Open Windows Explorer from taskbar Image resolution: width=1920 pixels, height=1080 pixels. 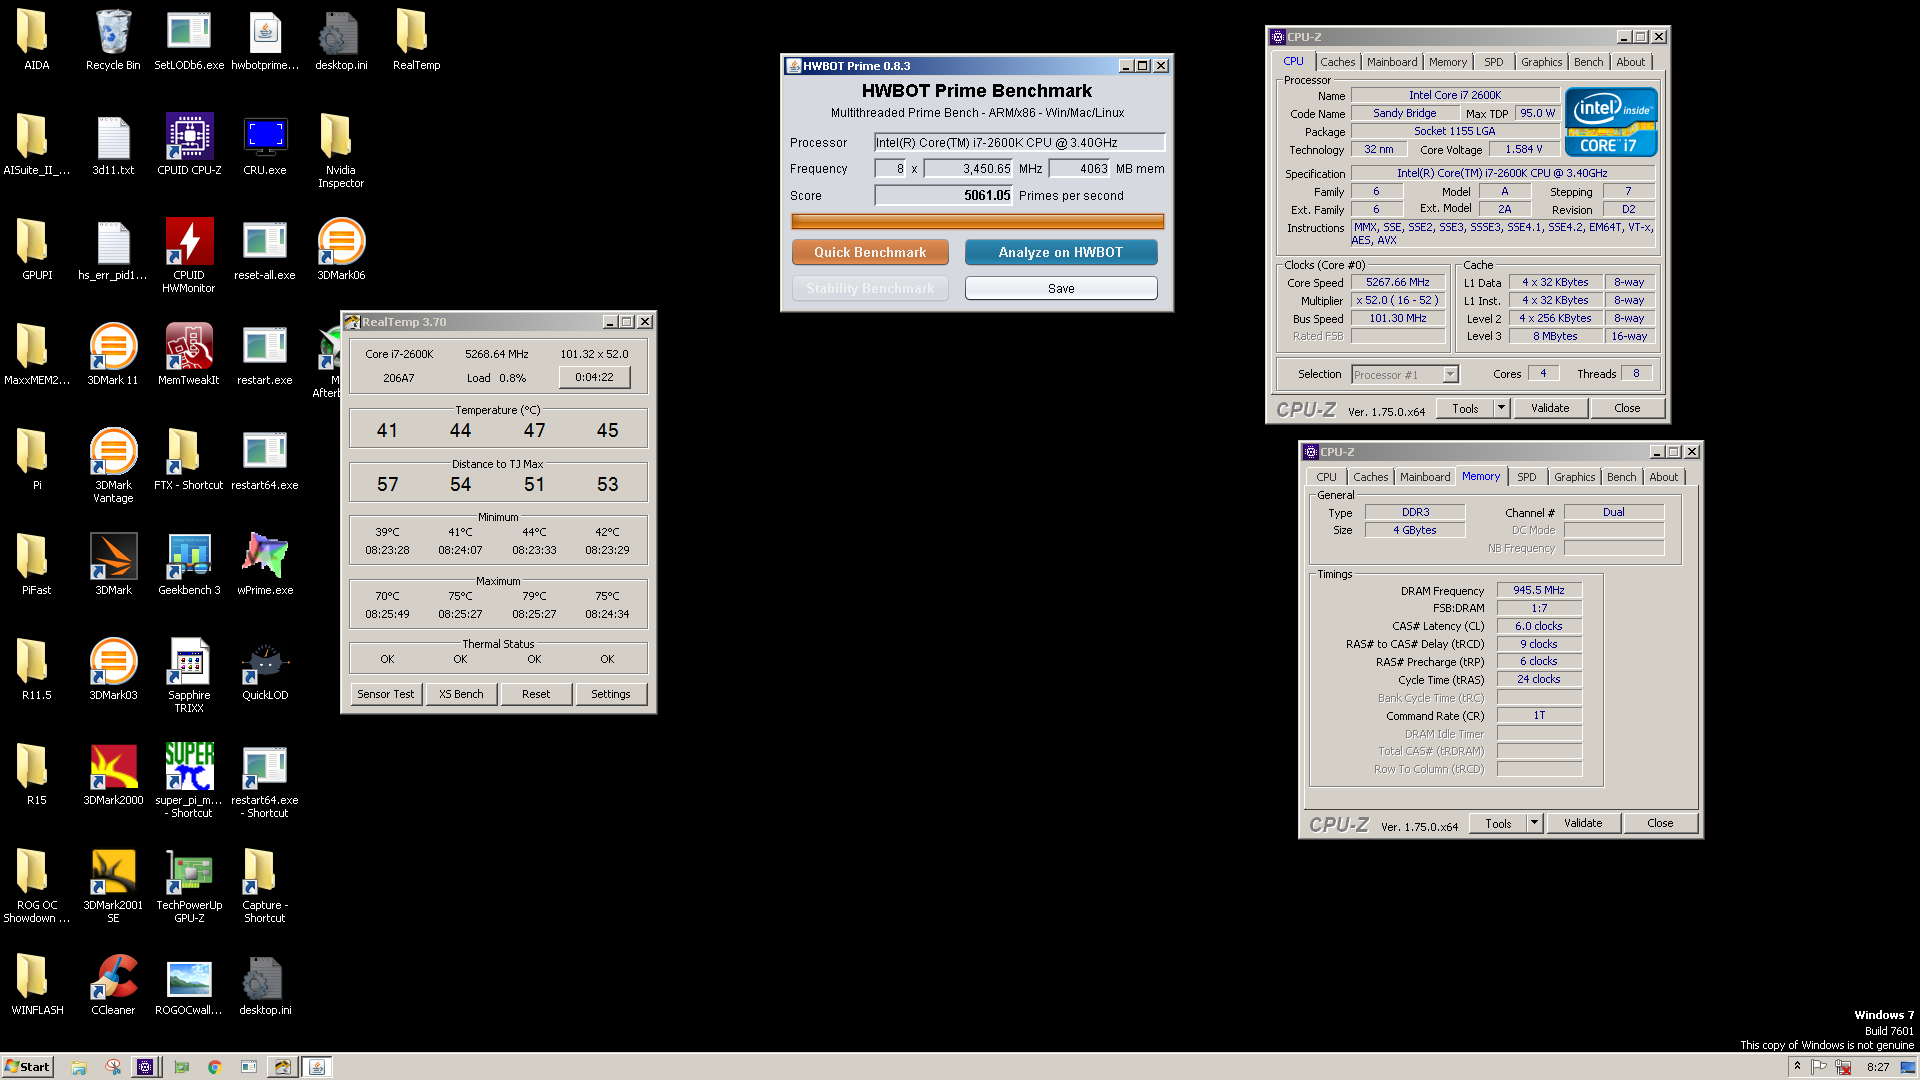[x=79, y=1067]
